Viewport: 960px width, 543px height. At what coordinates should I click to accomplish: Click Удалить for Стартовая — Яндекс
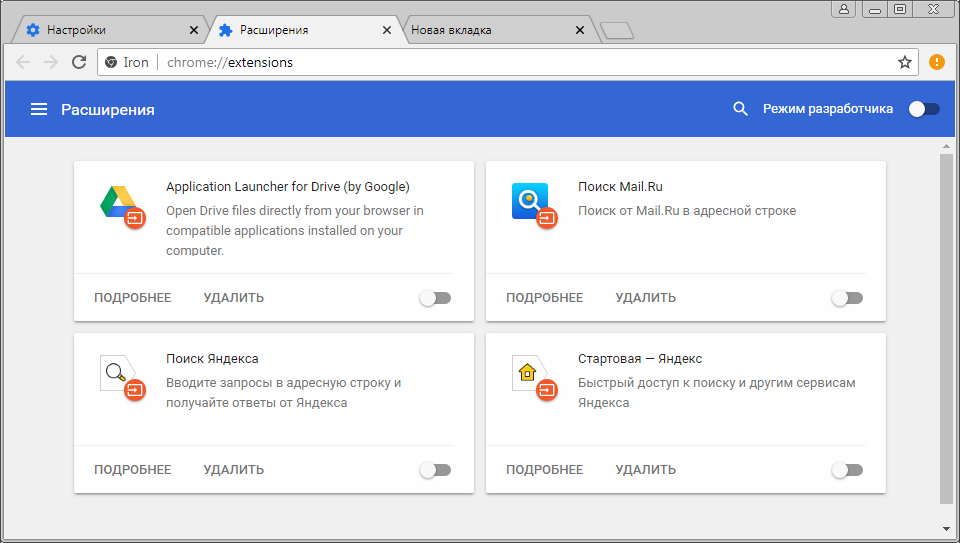[x=645, y=470]
